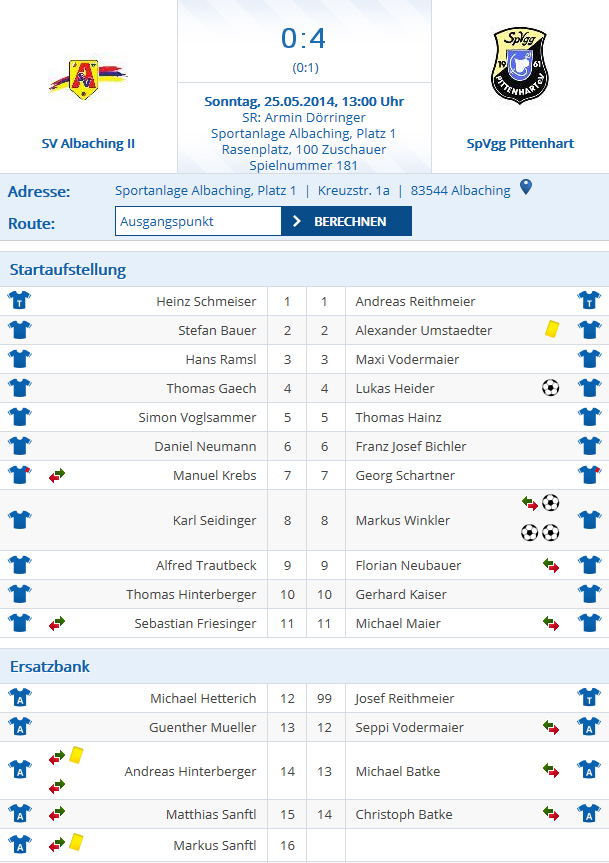This screenshot has width=609, height=863.
Task: Click the substitution icon for Florian Neubauer
Action: [x=550, y=566]
